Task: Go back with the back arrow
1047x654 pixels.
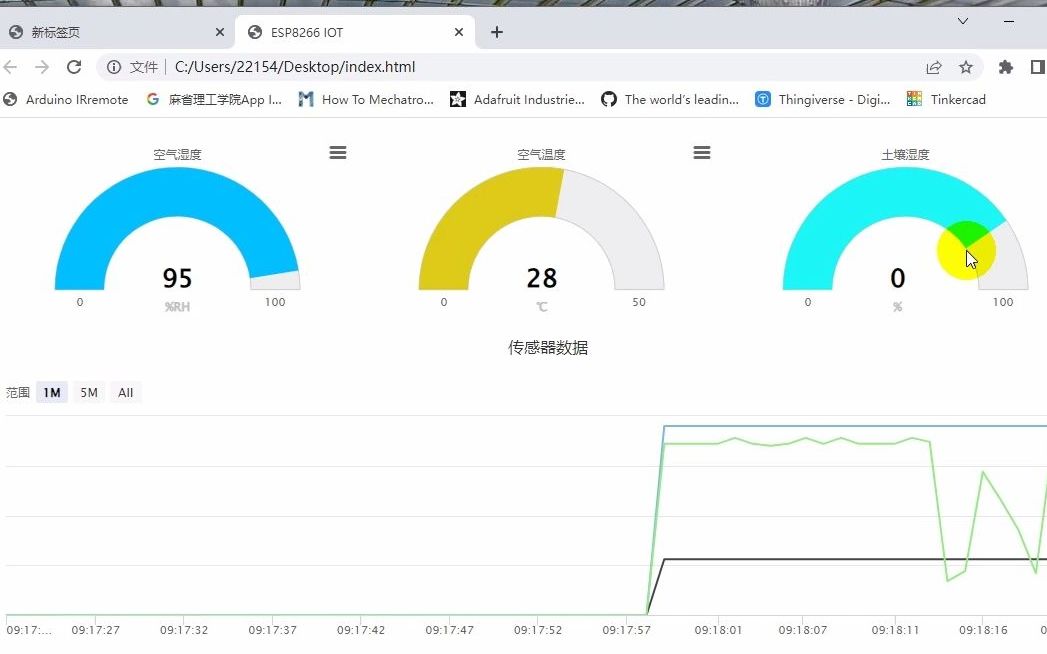Action: [x=10, y=67]
